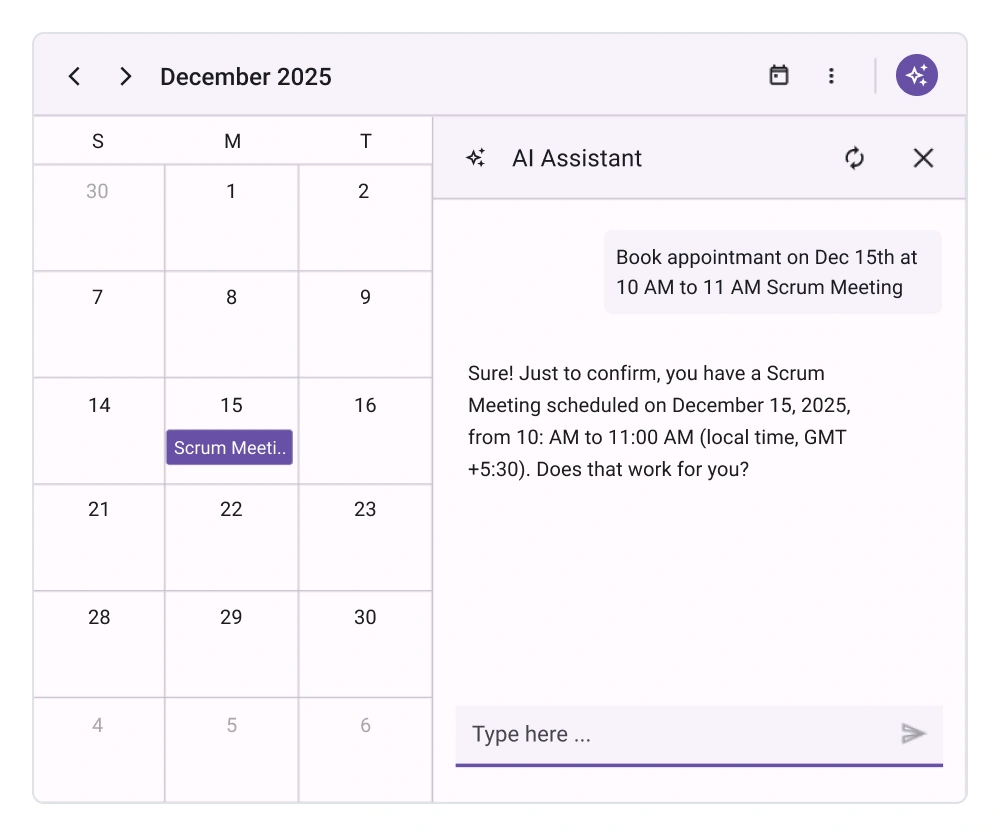The image size is (1000, 836).
Task: Select the calendar date picker icon
Action: [779, 75]
